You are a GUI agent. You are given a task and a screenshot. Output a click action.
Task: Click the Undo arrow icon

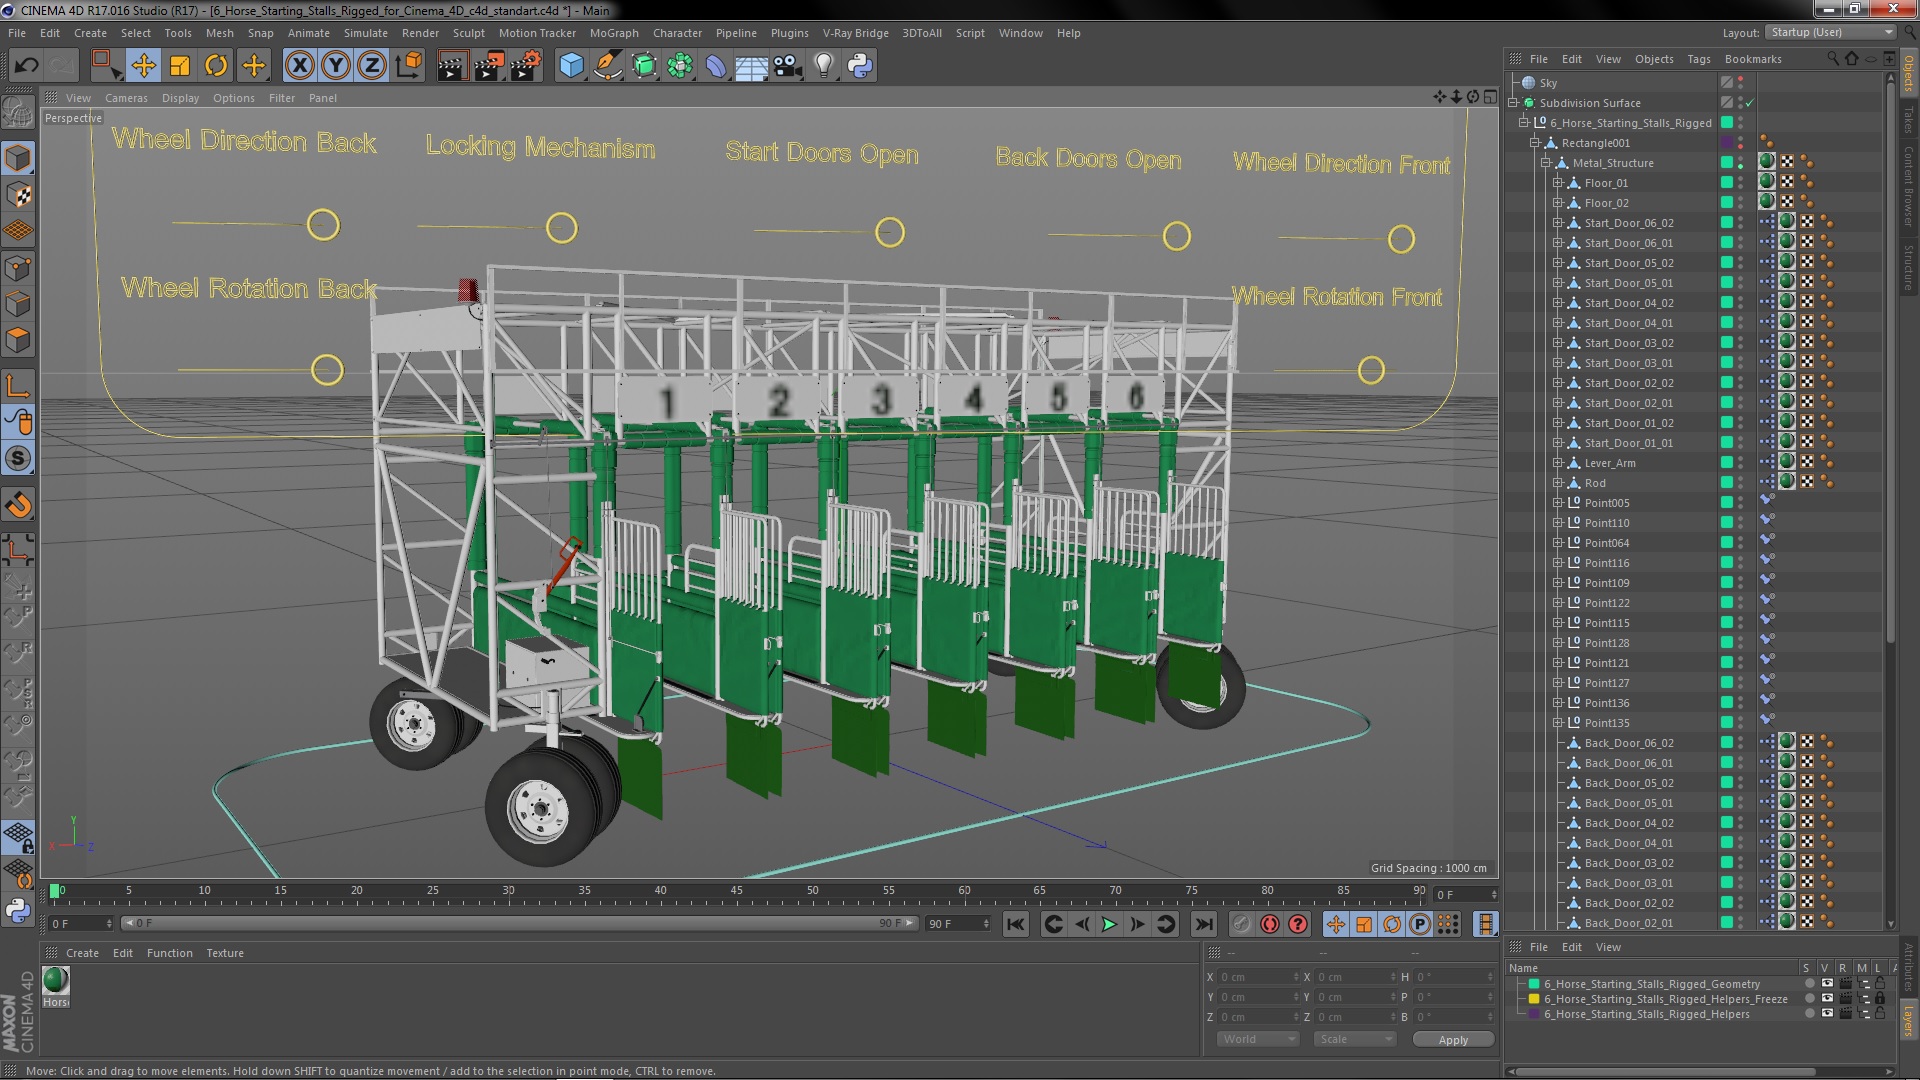[26, 66]
